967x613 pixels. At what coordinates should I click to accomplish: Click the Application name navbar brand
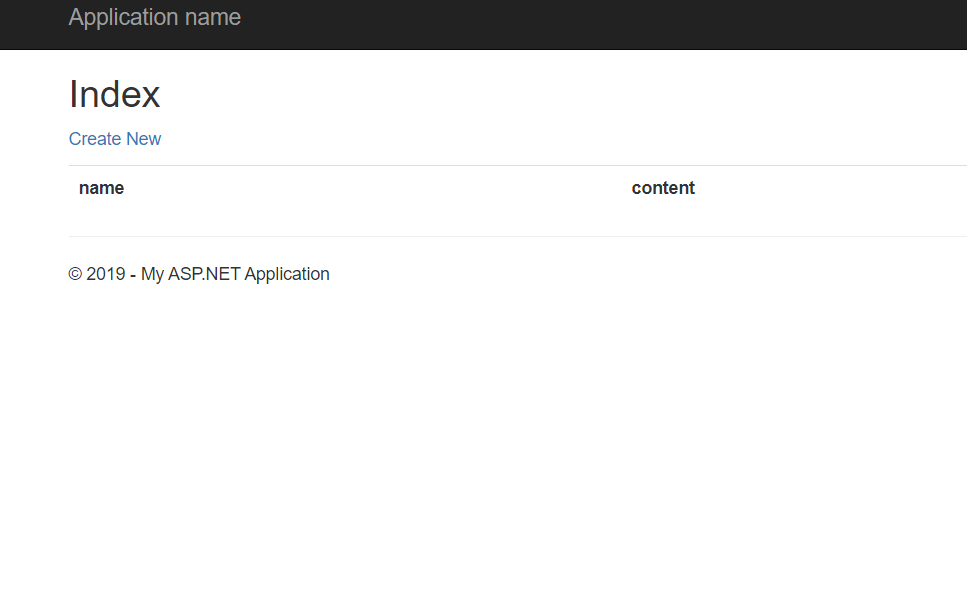pyautogui.click(x=154, y=17)
